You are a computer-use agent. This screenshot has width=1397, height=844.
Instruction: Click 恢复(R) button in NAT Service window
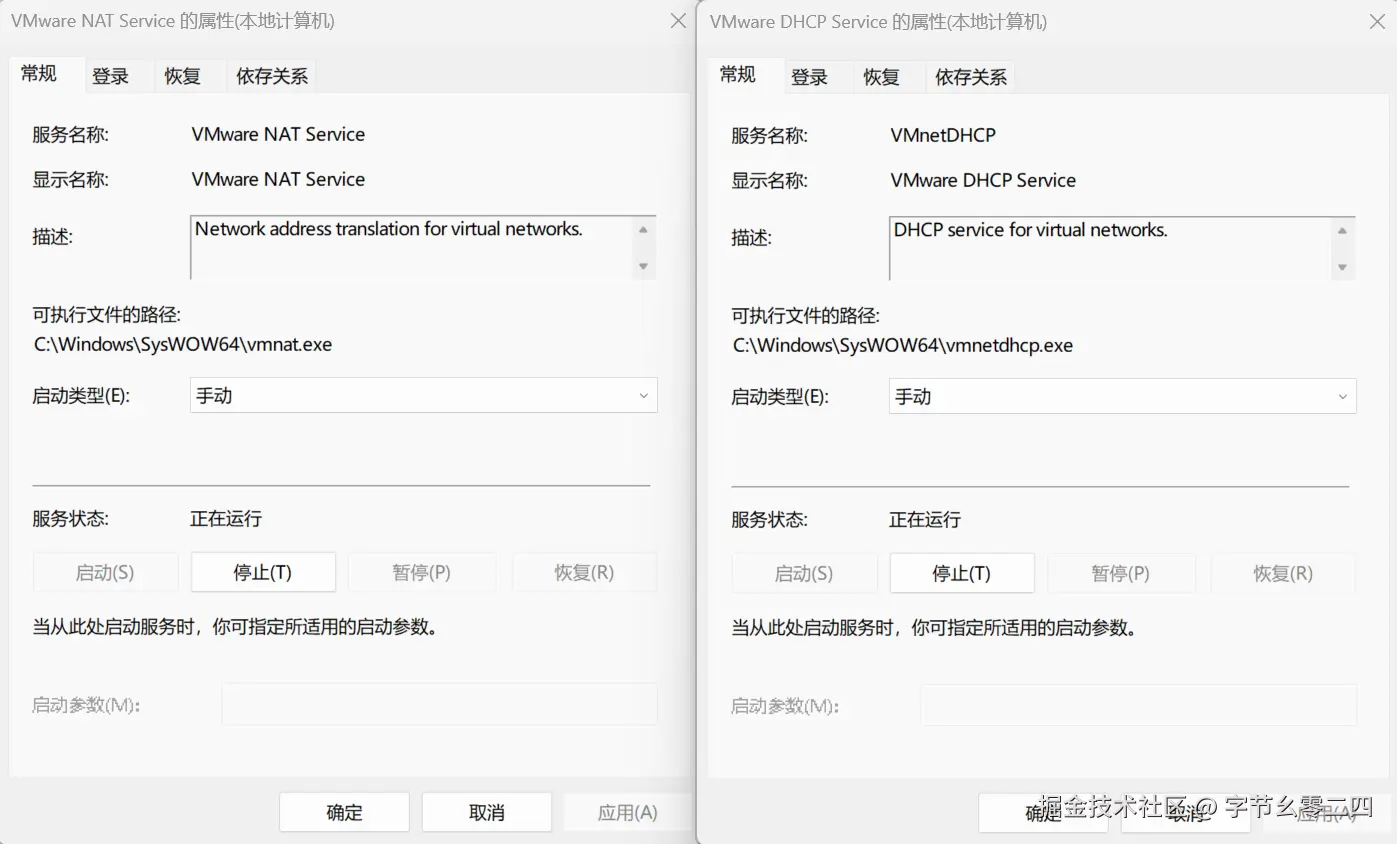click(x=584, y=572)
